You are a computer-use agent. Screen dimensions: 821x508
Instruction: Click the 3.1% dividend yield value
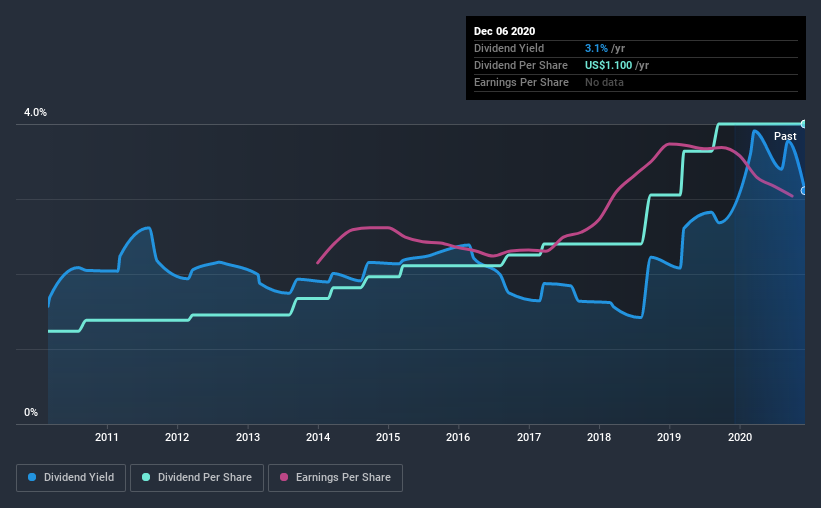(x=596, y=48)
